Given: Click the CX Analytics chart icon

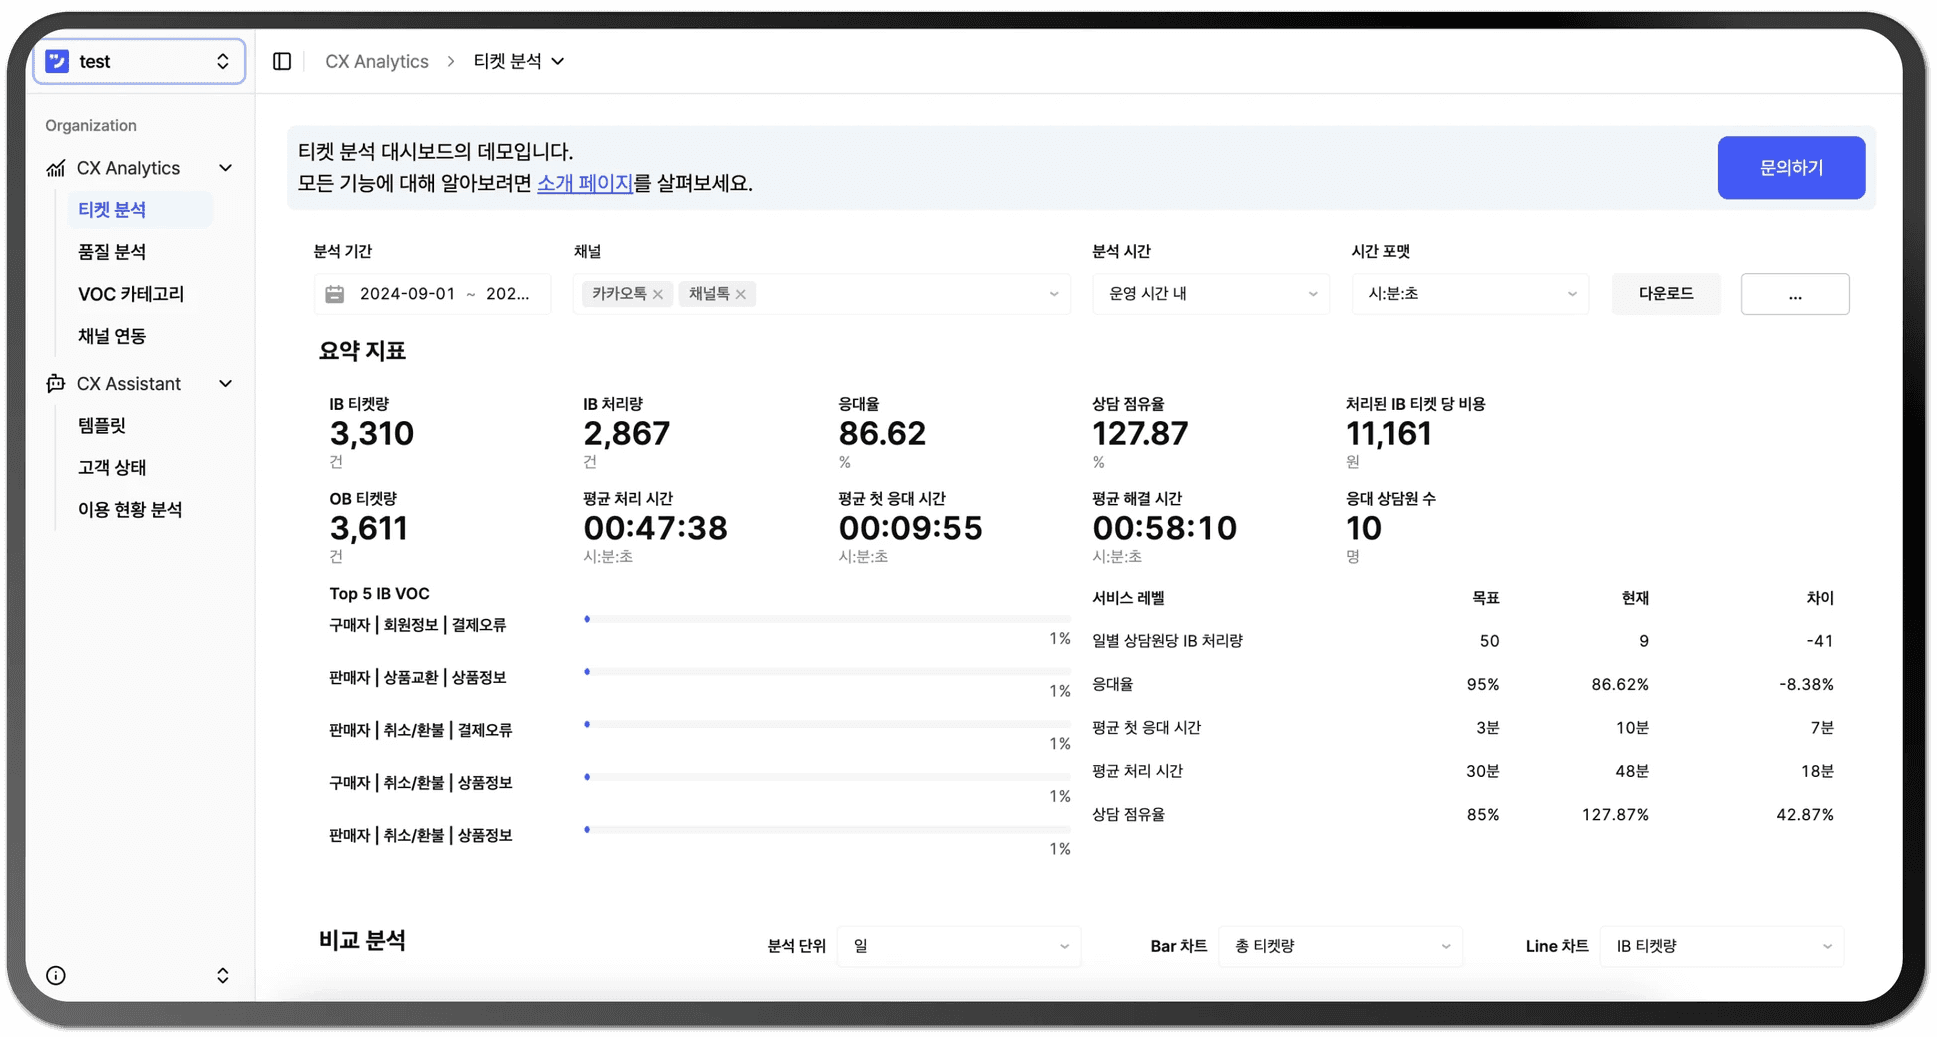Looking at the screenshot, I should [56, 168].
